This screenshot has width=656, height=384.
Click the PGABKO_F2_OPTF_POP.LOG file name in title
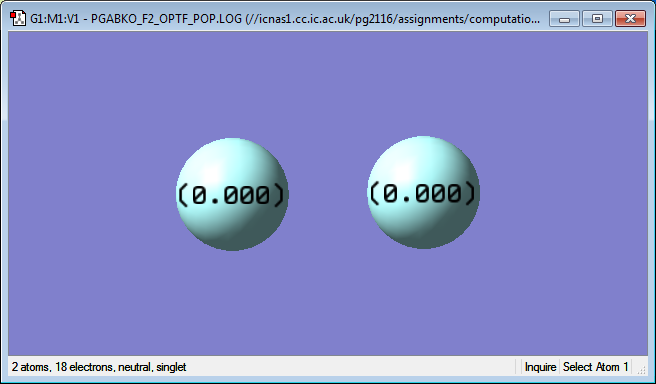point(167,19)
